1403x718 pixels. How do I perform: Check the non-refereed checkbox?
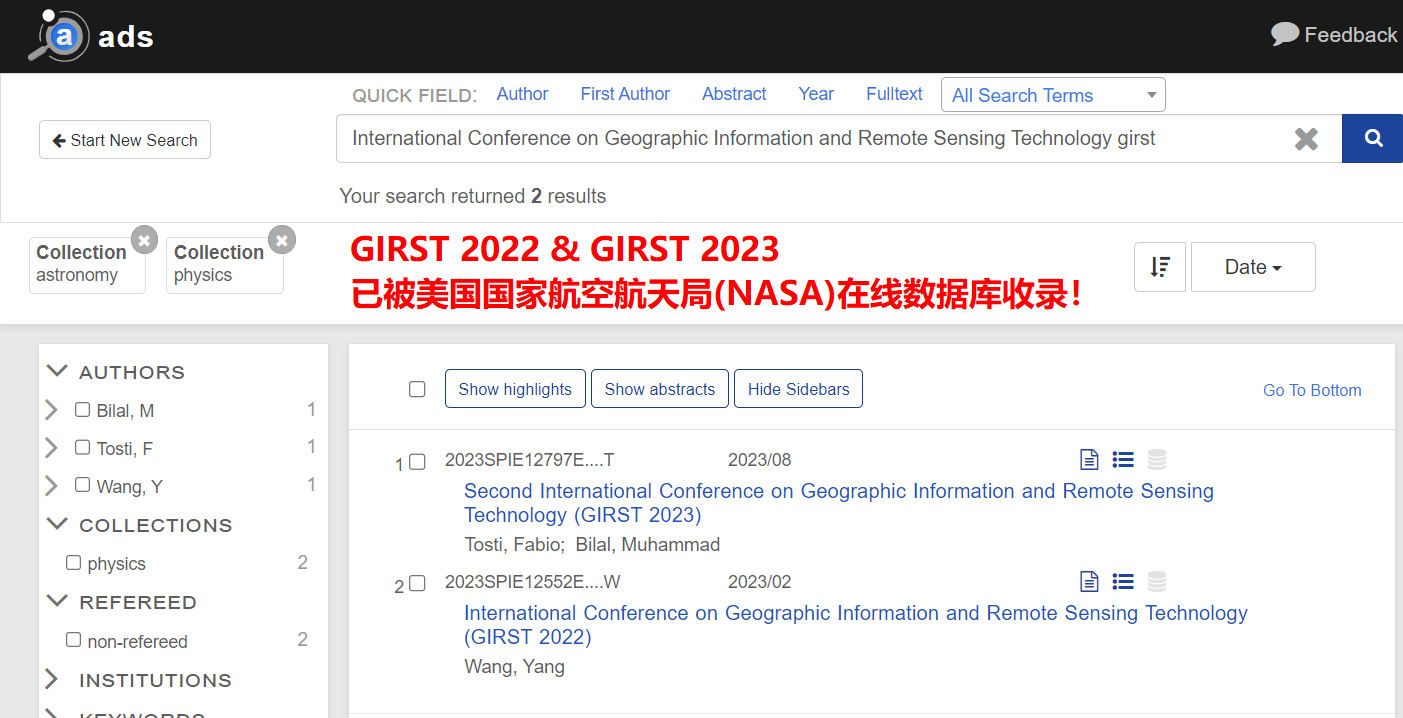(73, 639)
